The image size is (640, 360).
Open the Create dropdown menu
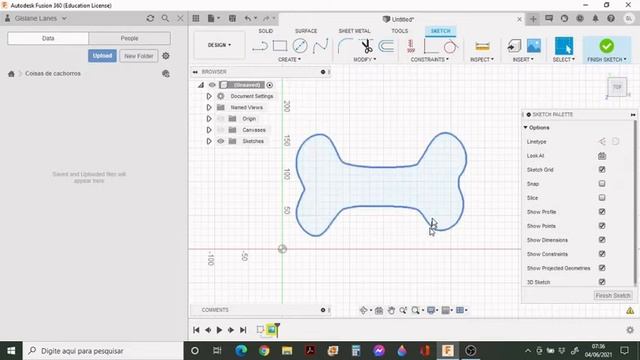(289, 60)
